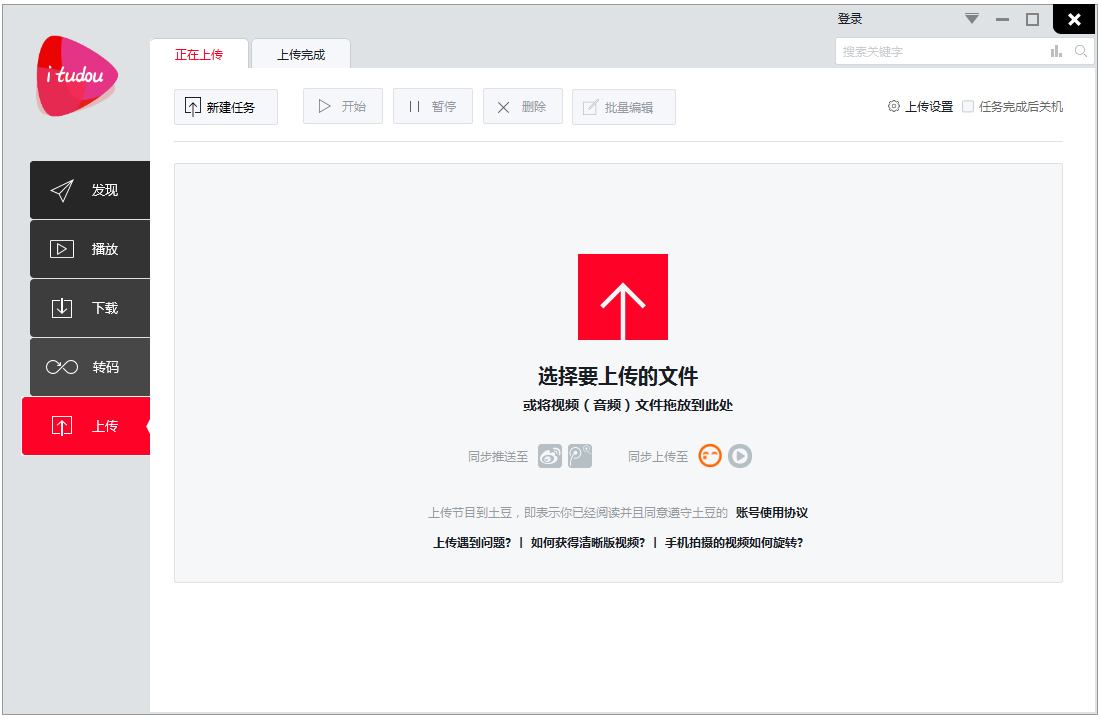The image size is (1101, 719).
Task: Click the second sync push platform icon
Action: [580, 456]
